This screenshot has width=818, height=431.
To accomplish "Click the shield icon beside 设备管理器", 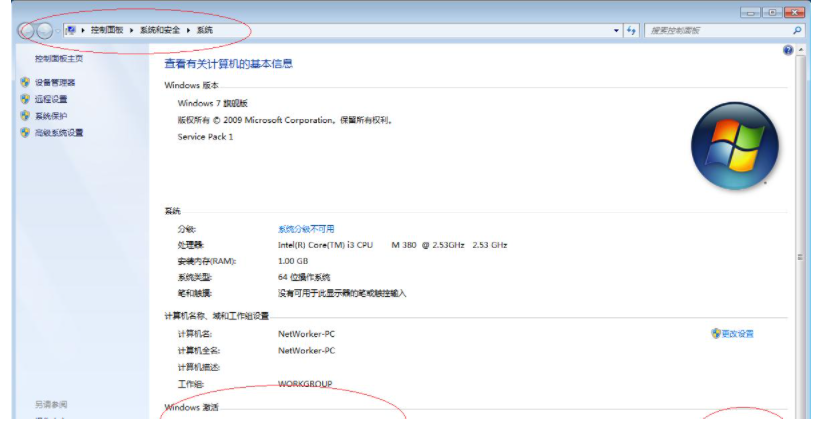I will click(25, 83).
